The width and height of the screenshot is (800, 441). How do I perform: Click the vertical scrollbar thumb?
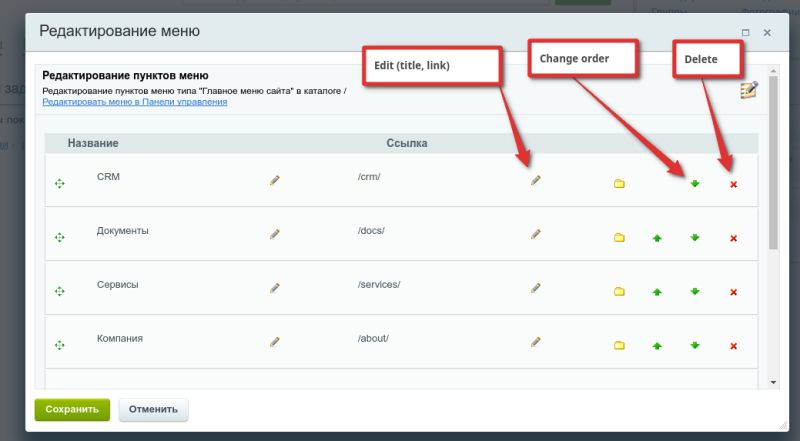pyautogui.click(x=773, y=162)
